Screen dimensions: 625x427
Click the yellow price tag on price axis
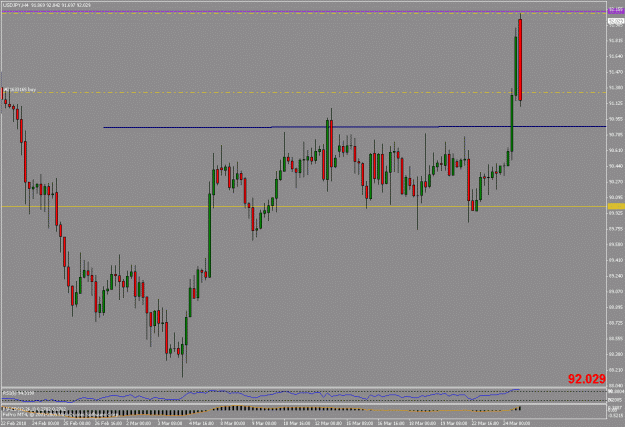point(616,206)
